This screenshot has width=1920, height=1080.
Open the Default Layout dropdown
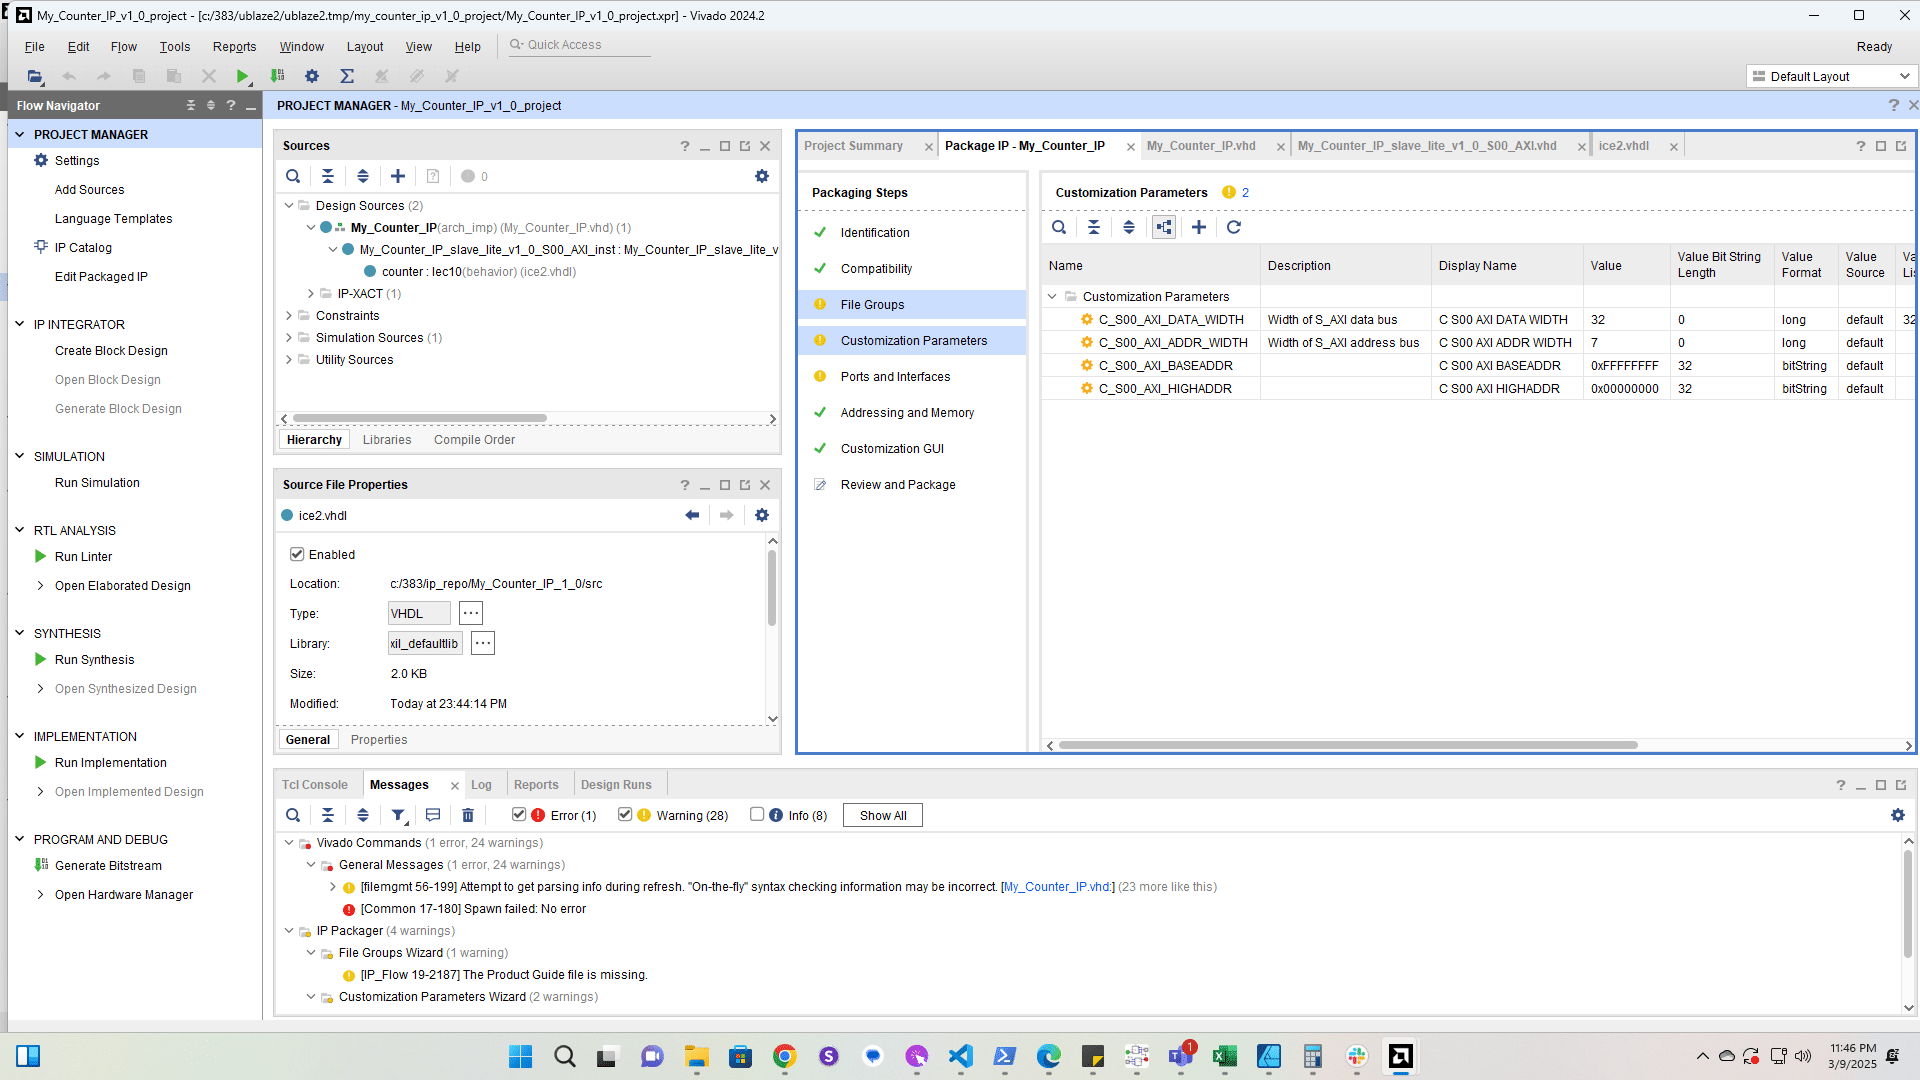click(x=1832, y=76)
